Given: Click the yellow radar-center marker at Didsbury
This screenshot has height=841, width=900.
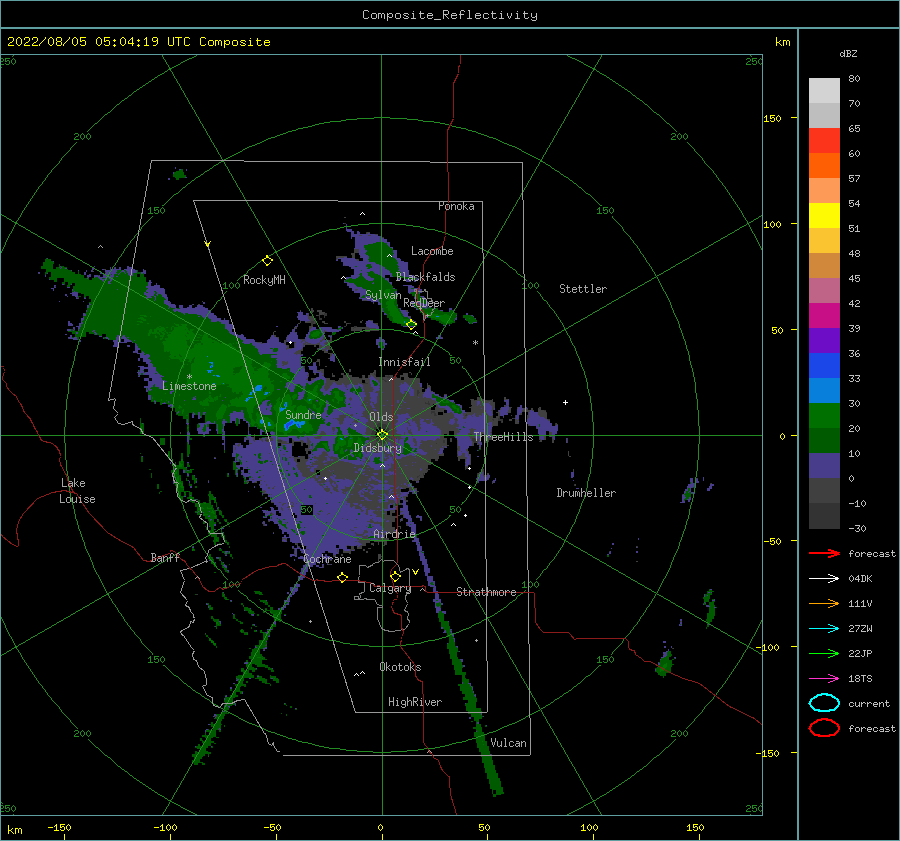Looking at the screenshot, I should click(x=382, y=435).
